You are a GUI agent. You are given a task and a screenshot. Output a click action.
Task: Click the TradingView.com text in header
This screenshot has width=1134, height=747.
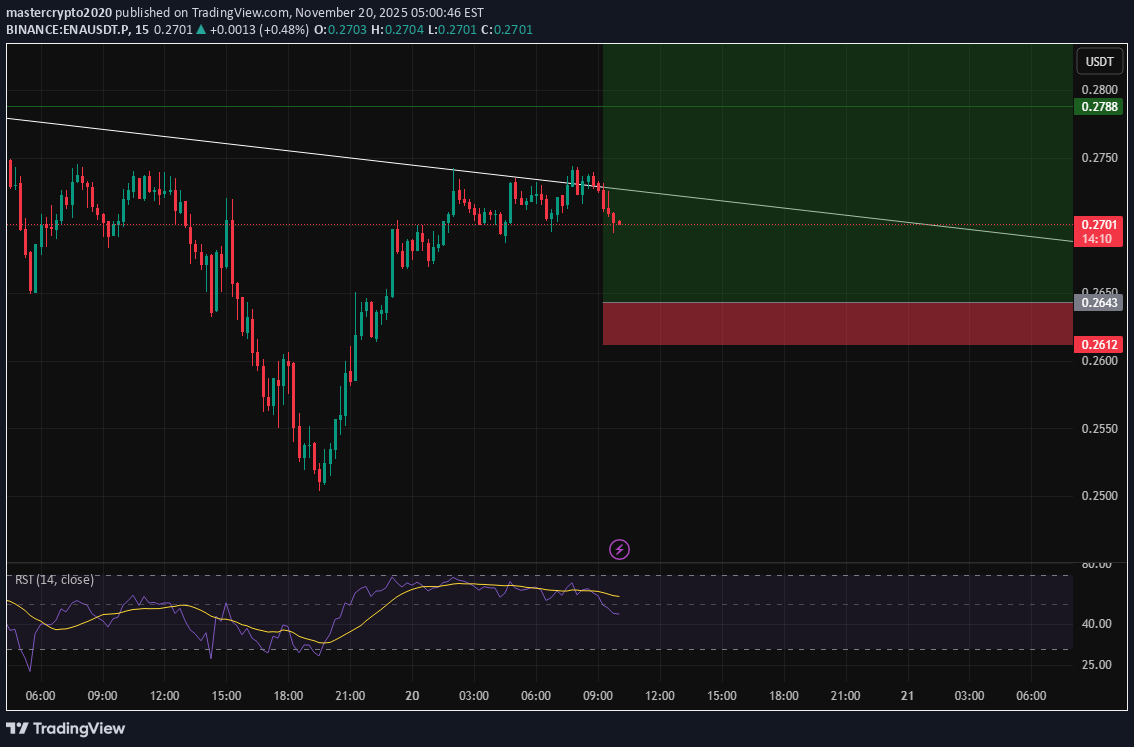(224, 13)
